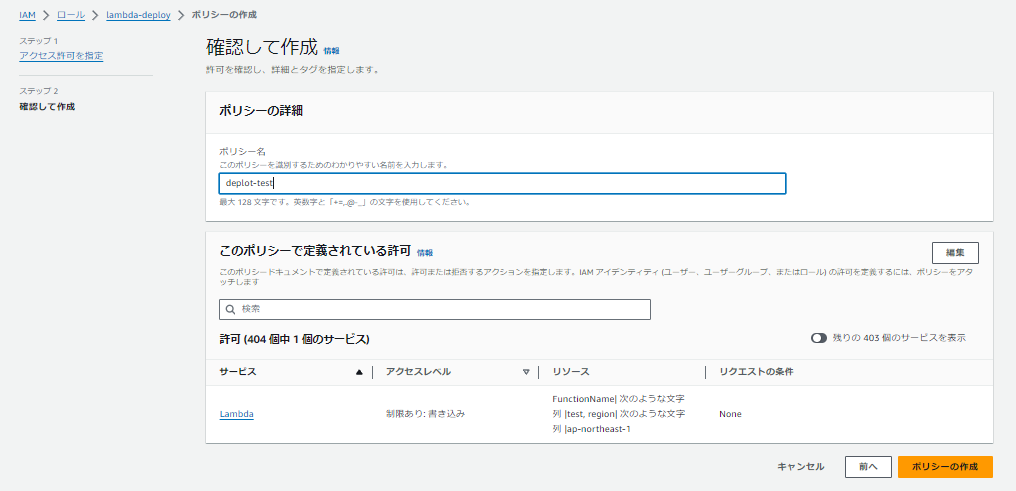The height and width of the screenshot is (491, 1016).
Task: Click the magnifier icon in search box
Action: pyautogui.click(x=231, y=310)
